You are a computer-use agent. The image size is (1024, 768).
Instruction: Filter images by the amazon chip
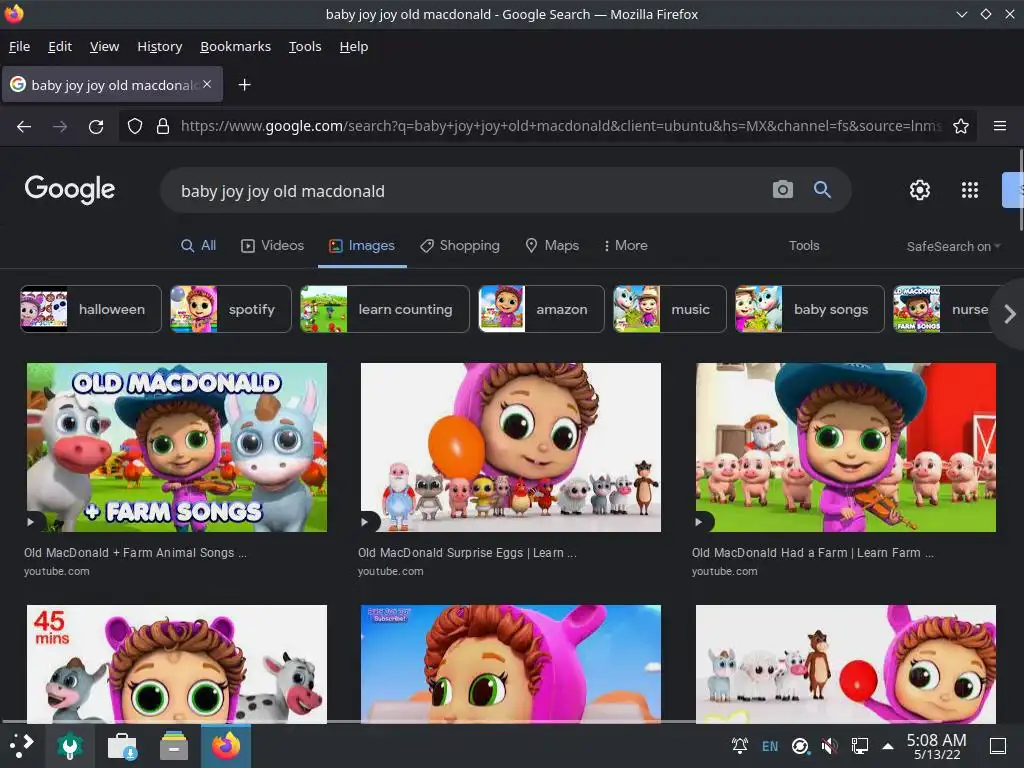(x=541, y=309)
